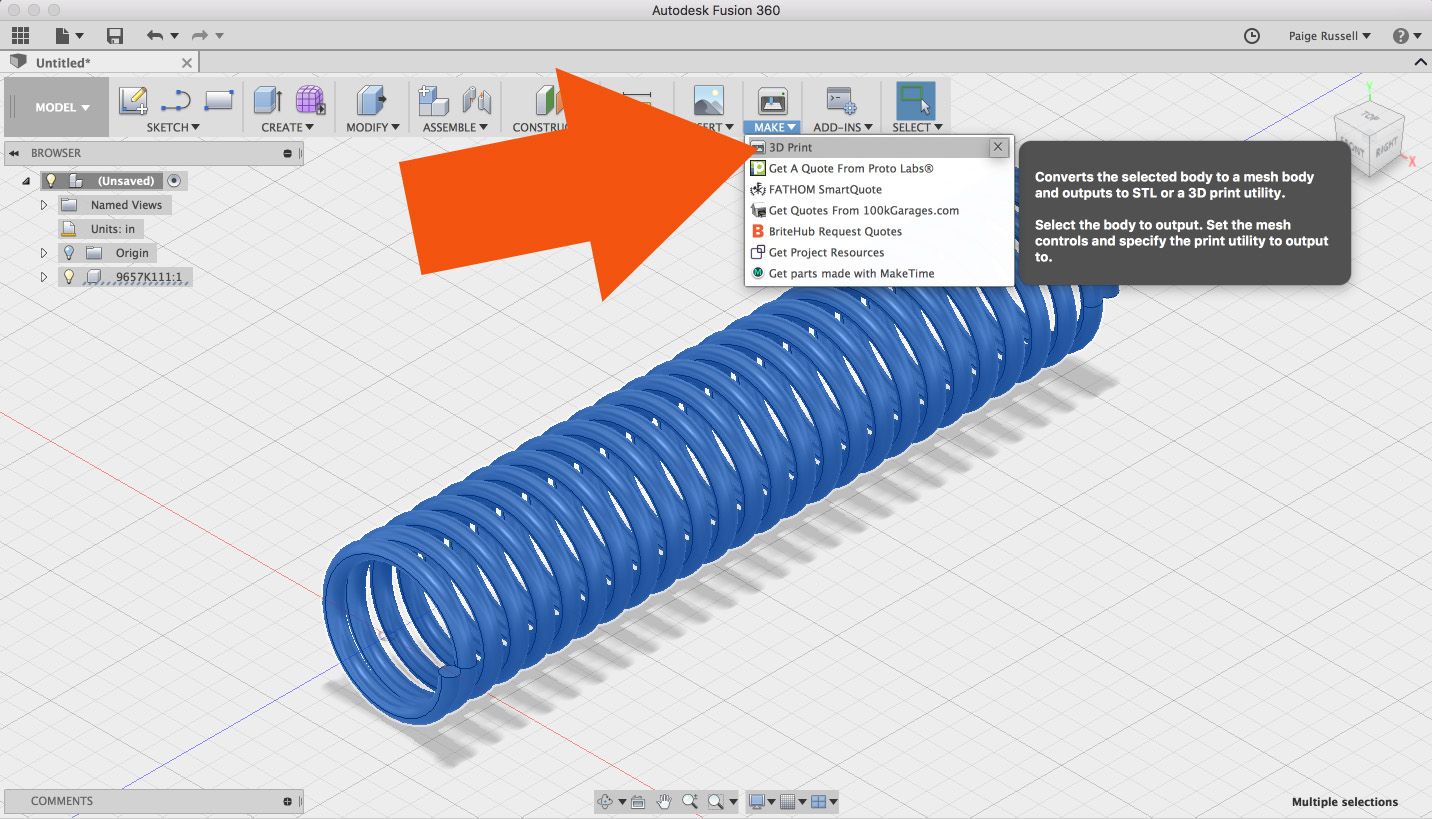The width and height of the screenshot is (1433, 819).
Task: Open the CREATE dropdown menu
Action: [x=287, y=127]
